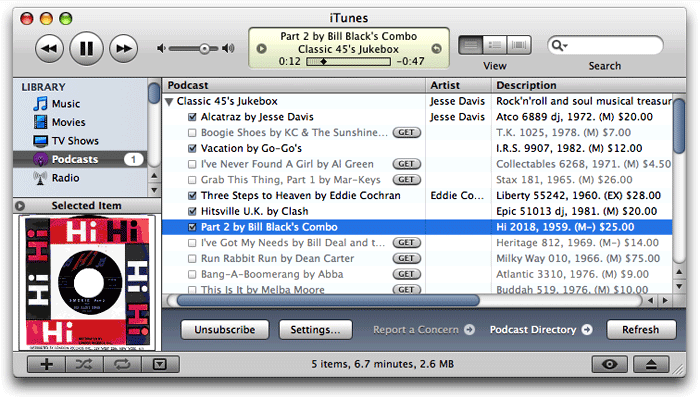This screenshot has height=399, width=700.
Task: Click the TV Shows monitor icon
Action: pyautogui.click(x=40, y=141)
